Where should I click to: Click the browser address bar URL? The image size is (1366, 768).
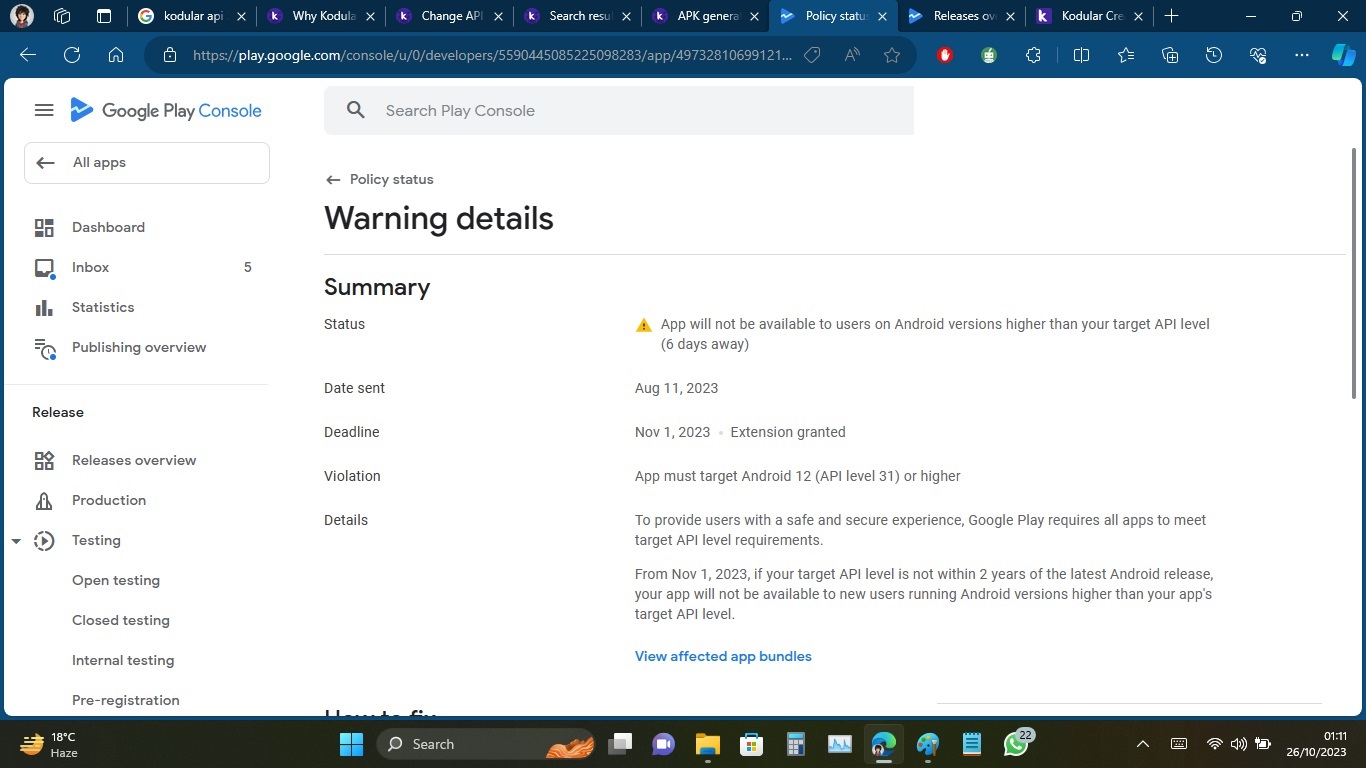coord(492,55)
